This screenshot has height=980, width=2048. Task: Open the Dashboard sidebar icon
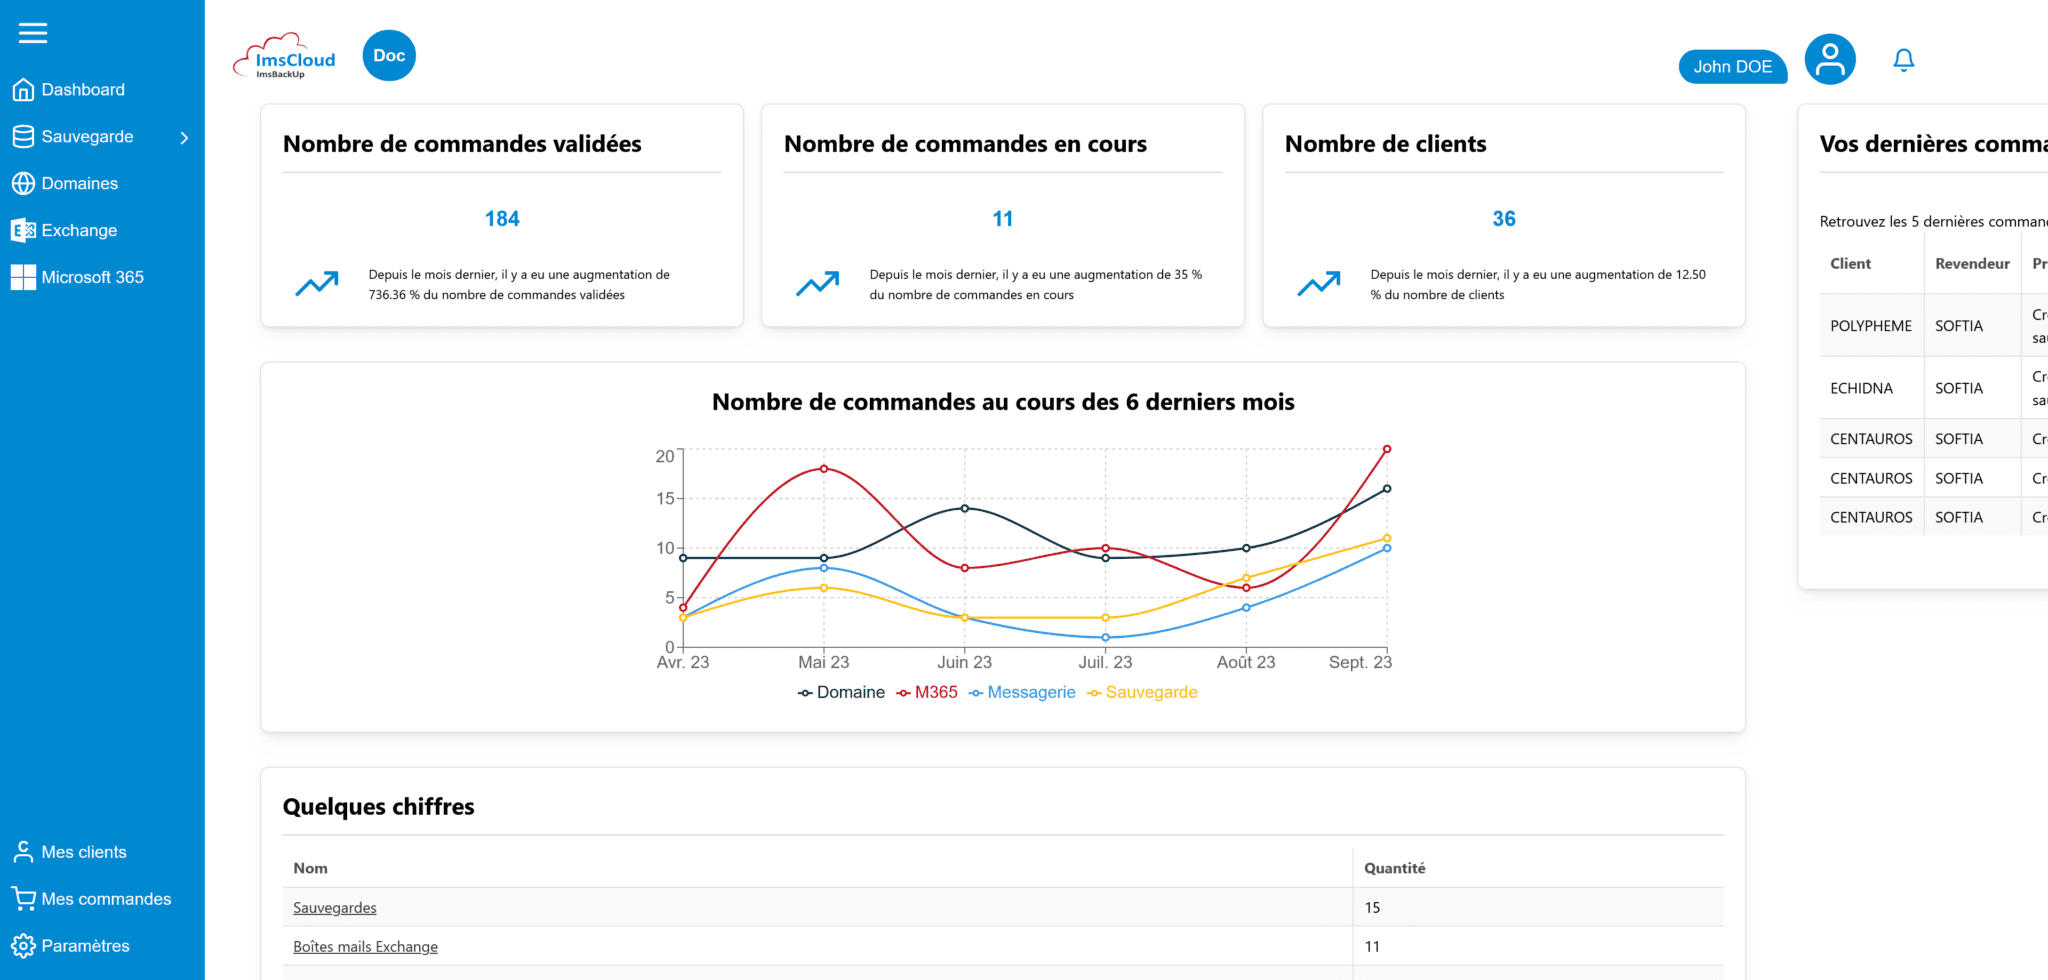pos(24,89)
